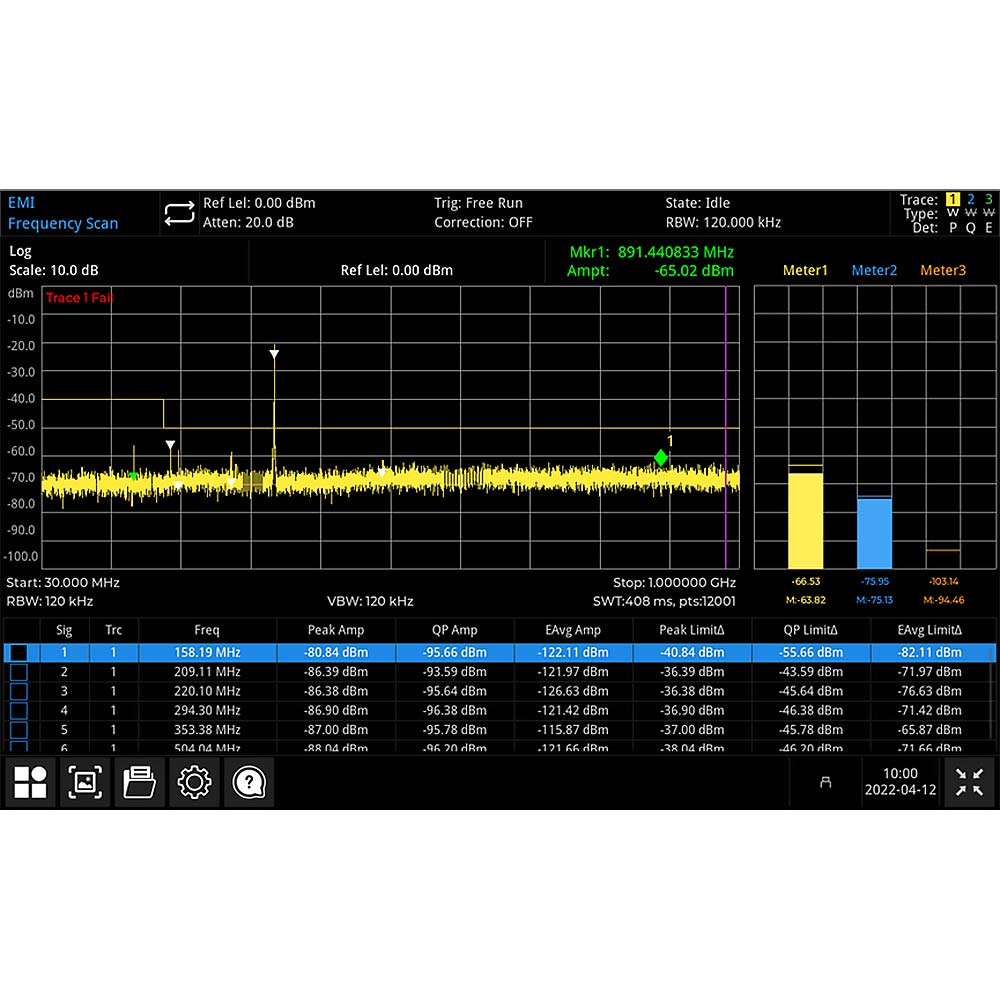This screenshot has width=1000, height=1000.
Task: Select the 209.11 MHz frequency cell
Action: point(207,672)
